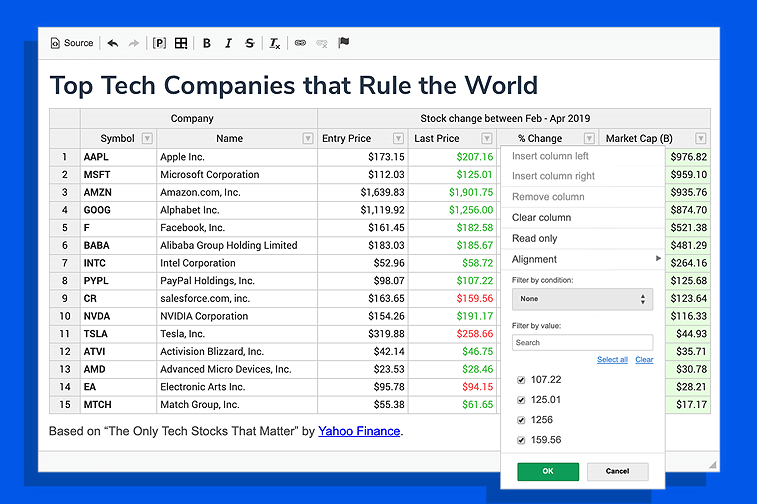This screenshot has height=504, width=757.
Task: Open the Symbol column filter dropdown
Action: click(147, 139)
